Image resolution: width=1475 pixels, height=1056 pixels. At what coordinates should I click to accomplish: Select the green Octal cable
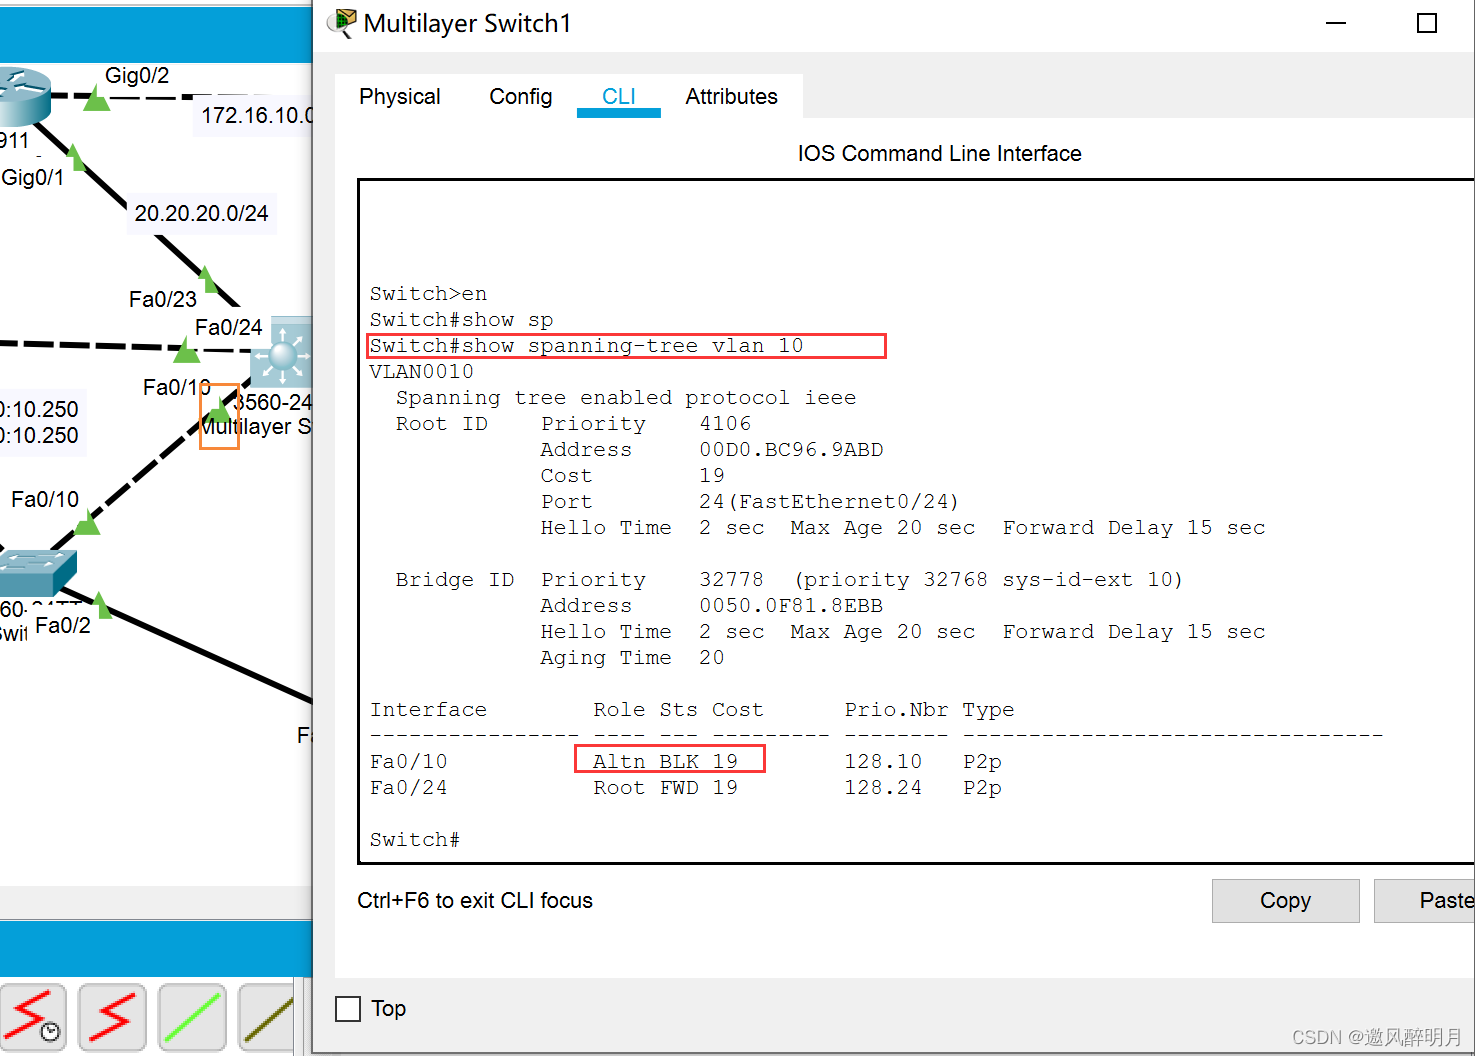(192, 1017)
